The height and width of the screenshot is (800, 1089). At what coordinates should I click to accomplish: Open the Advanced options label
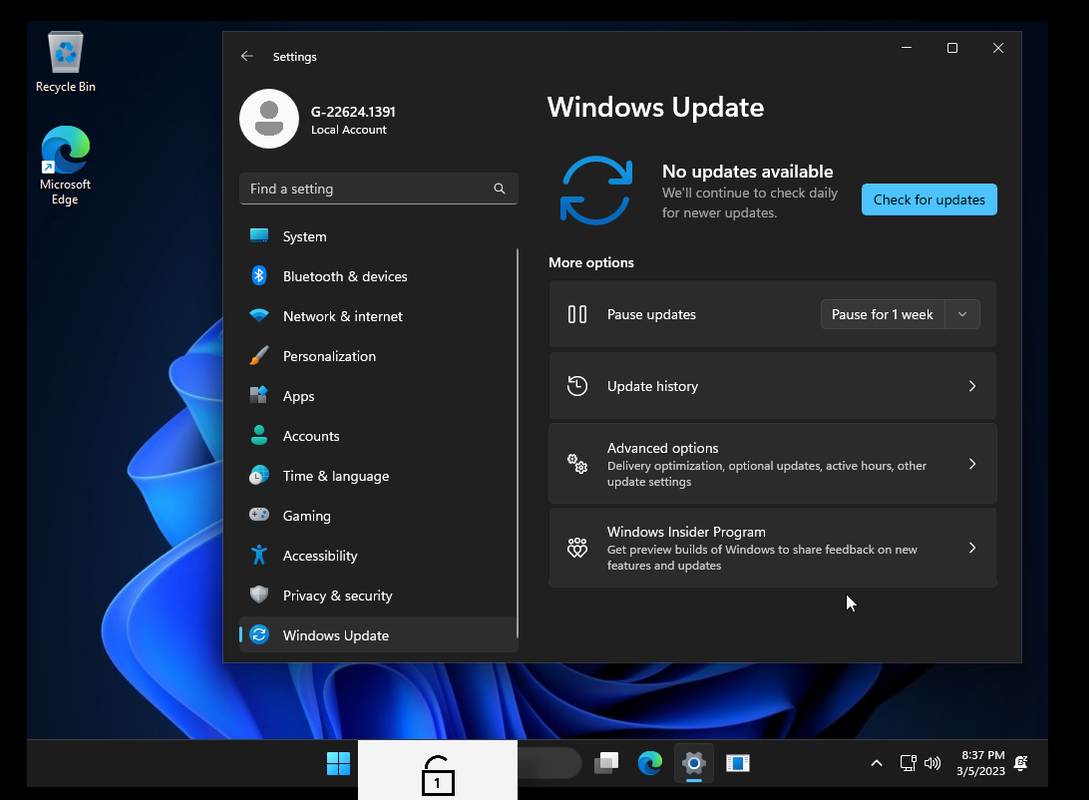coord(663,448)
